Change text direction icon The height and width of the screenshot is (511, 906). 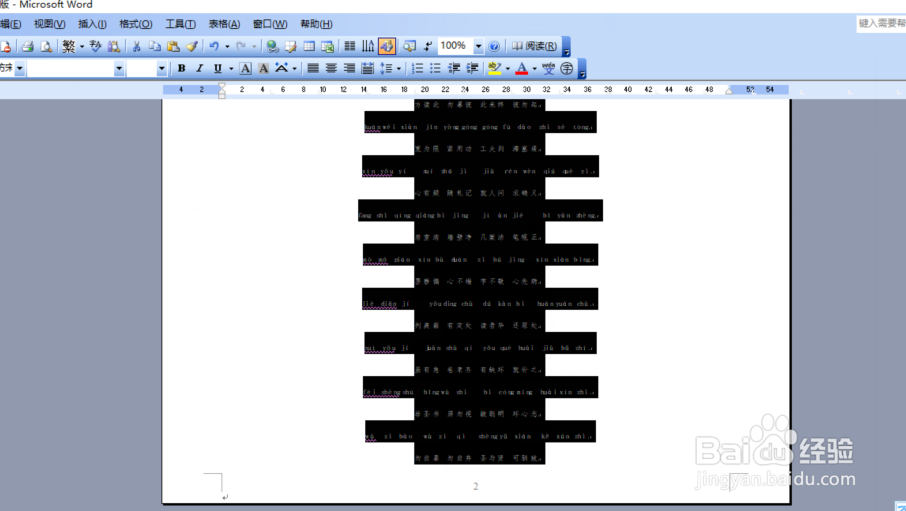(x=368, y=46)
